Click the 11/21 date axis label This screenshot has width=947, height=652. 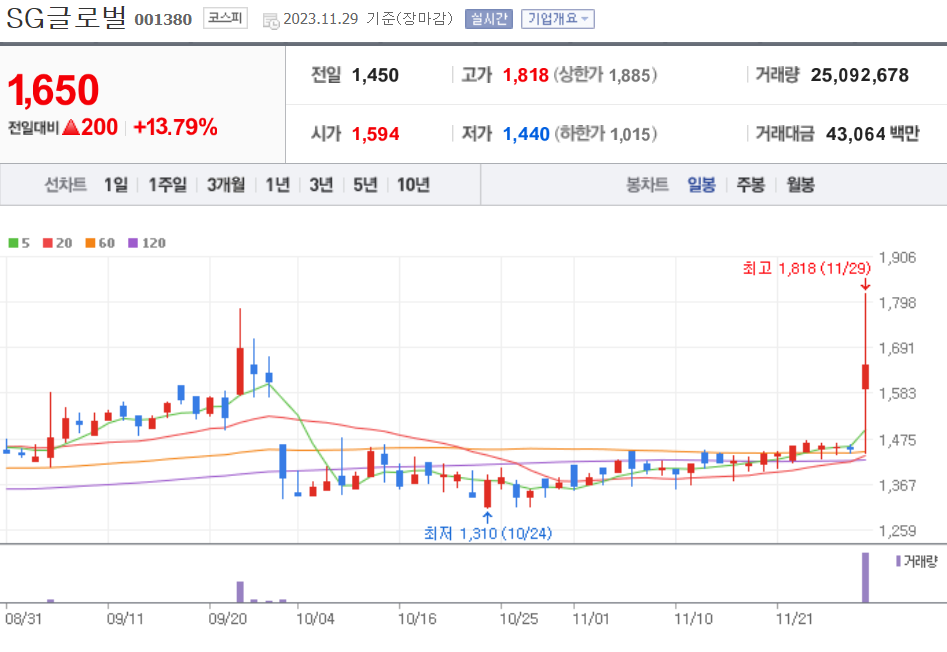[x=795, y=619]
